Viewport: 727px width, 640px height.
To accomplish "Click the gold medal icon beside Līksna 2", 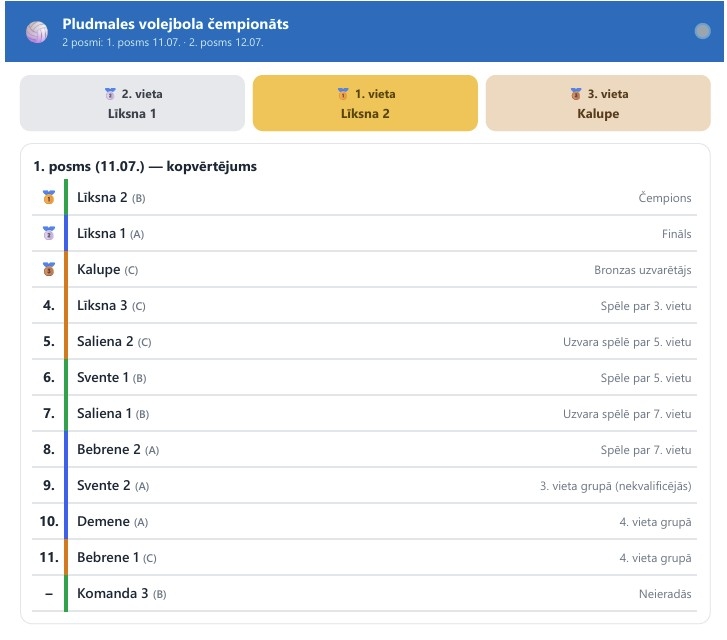I will point(49,197).
